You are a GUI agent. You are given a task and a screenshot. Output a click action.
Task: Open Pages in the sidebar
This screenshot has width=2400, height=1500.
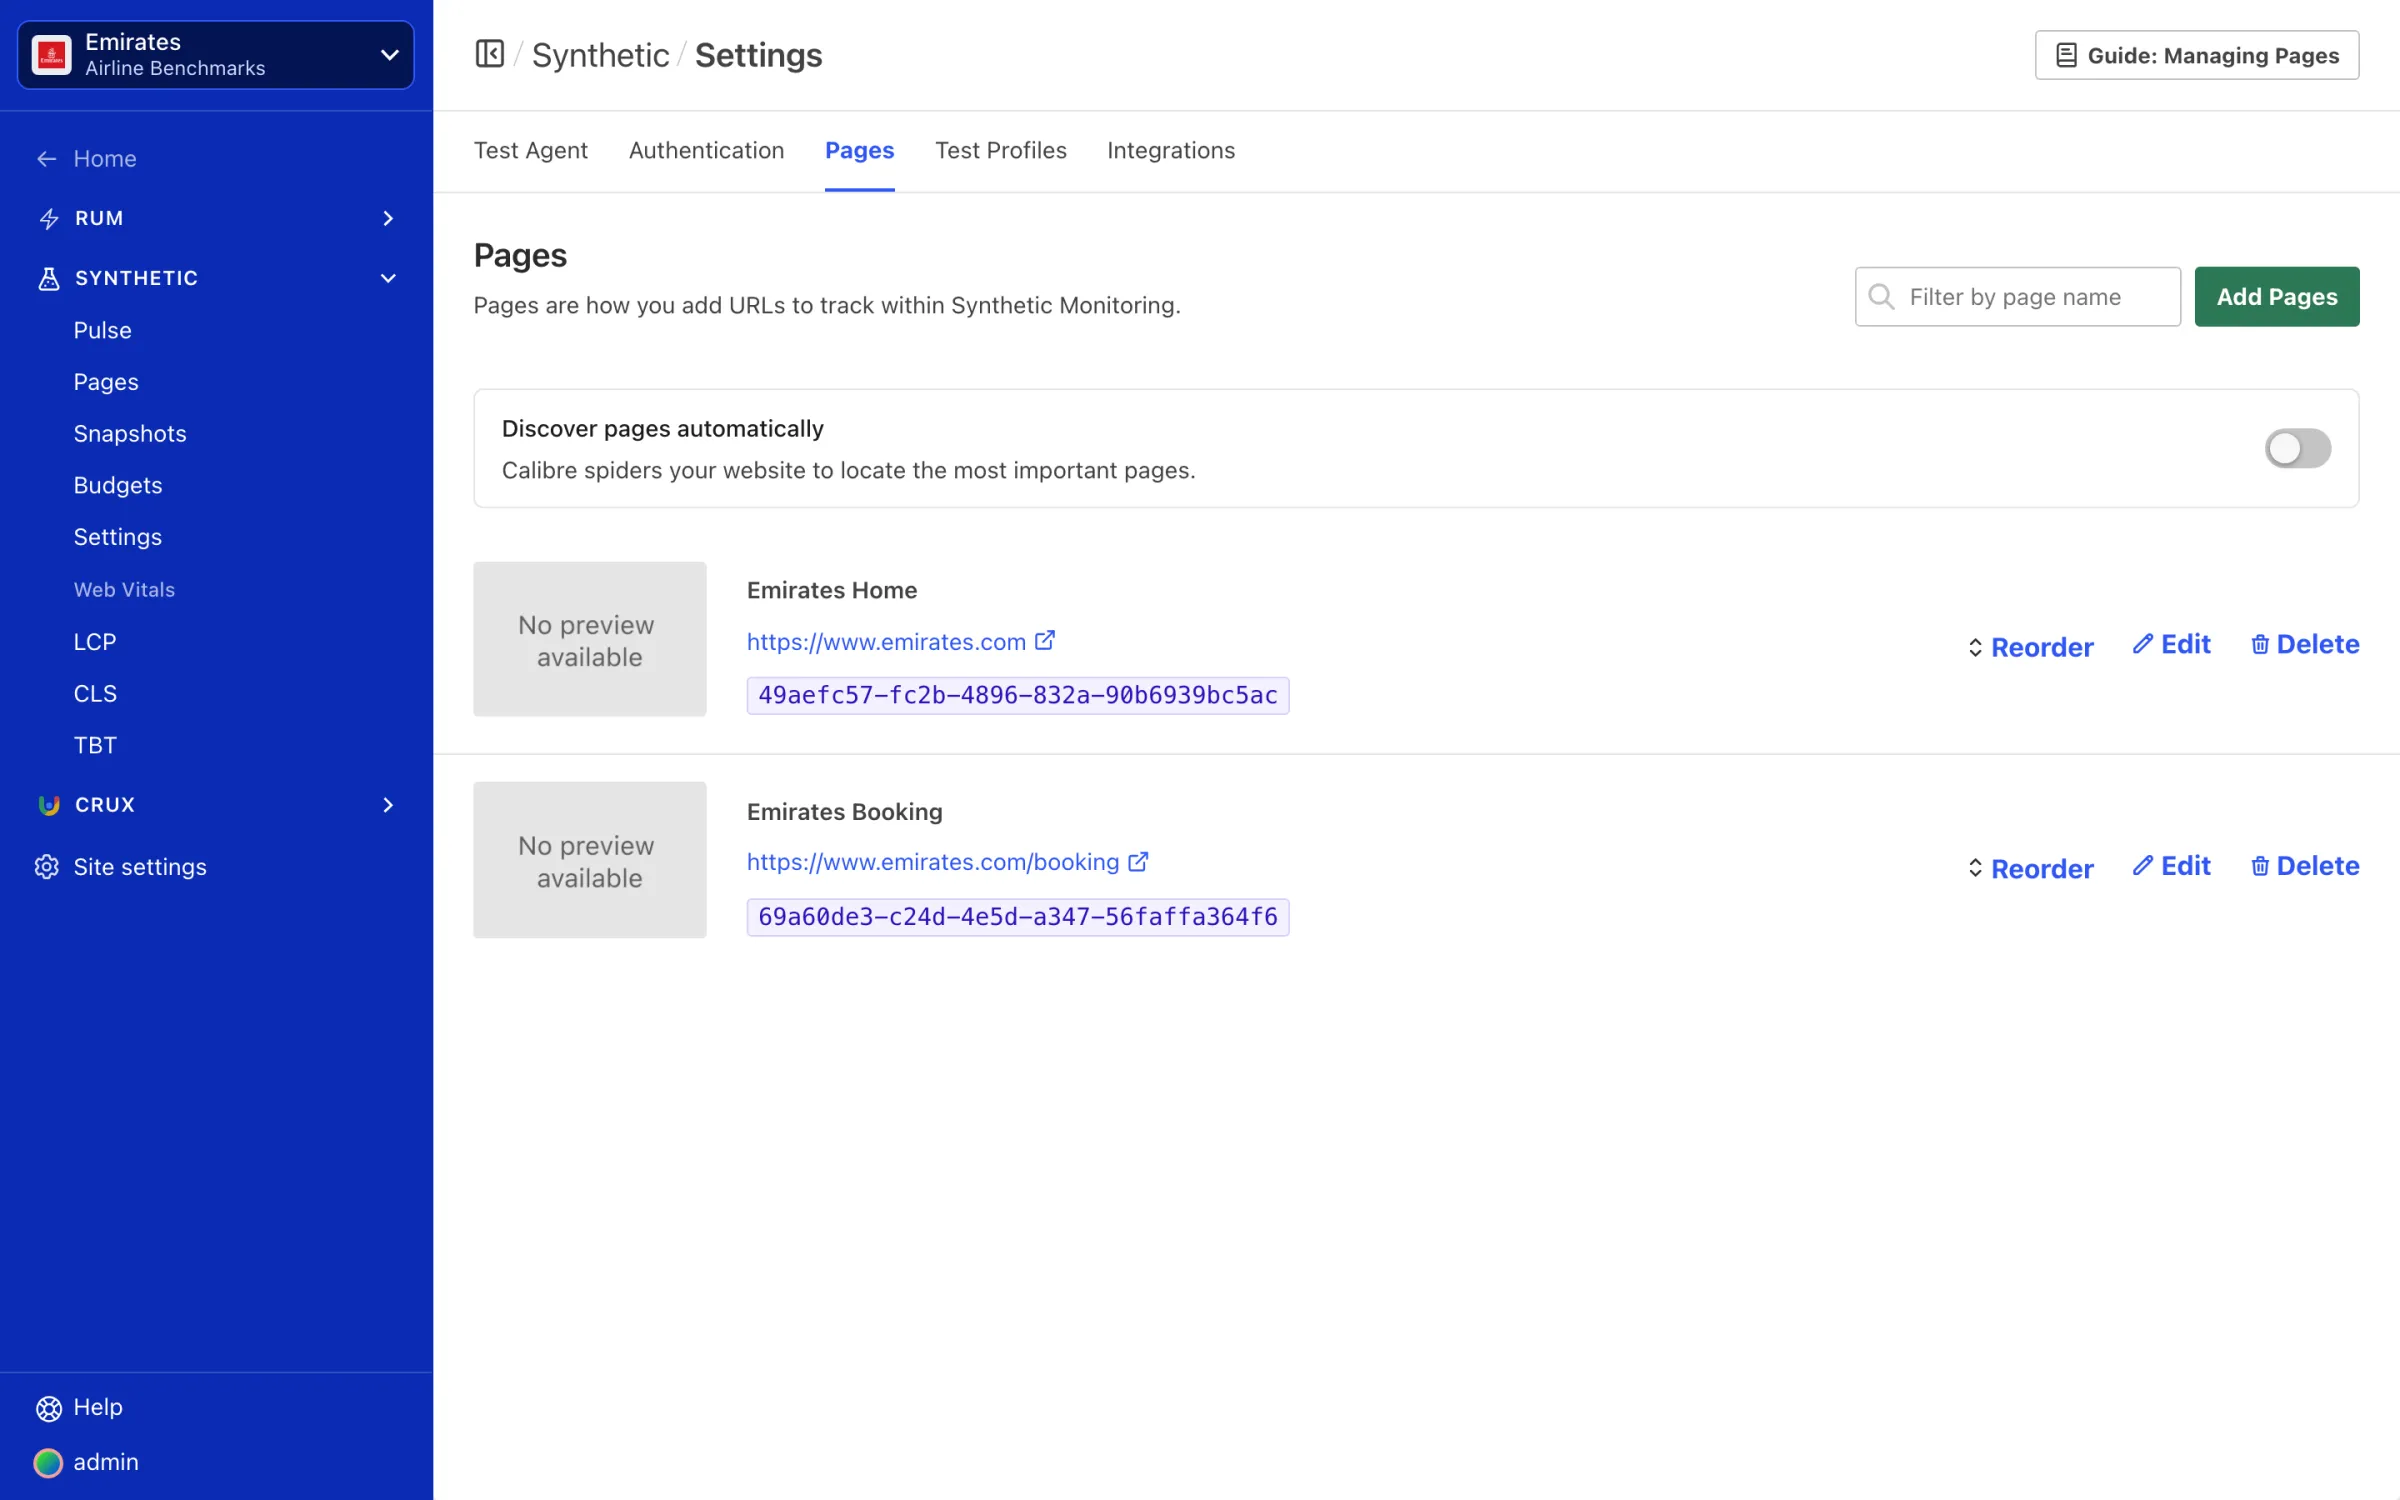tap(106, 382)
